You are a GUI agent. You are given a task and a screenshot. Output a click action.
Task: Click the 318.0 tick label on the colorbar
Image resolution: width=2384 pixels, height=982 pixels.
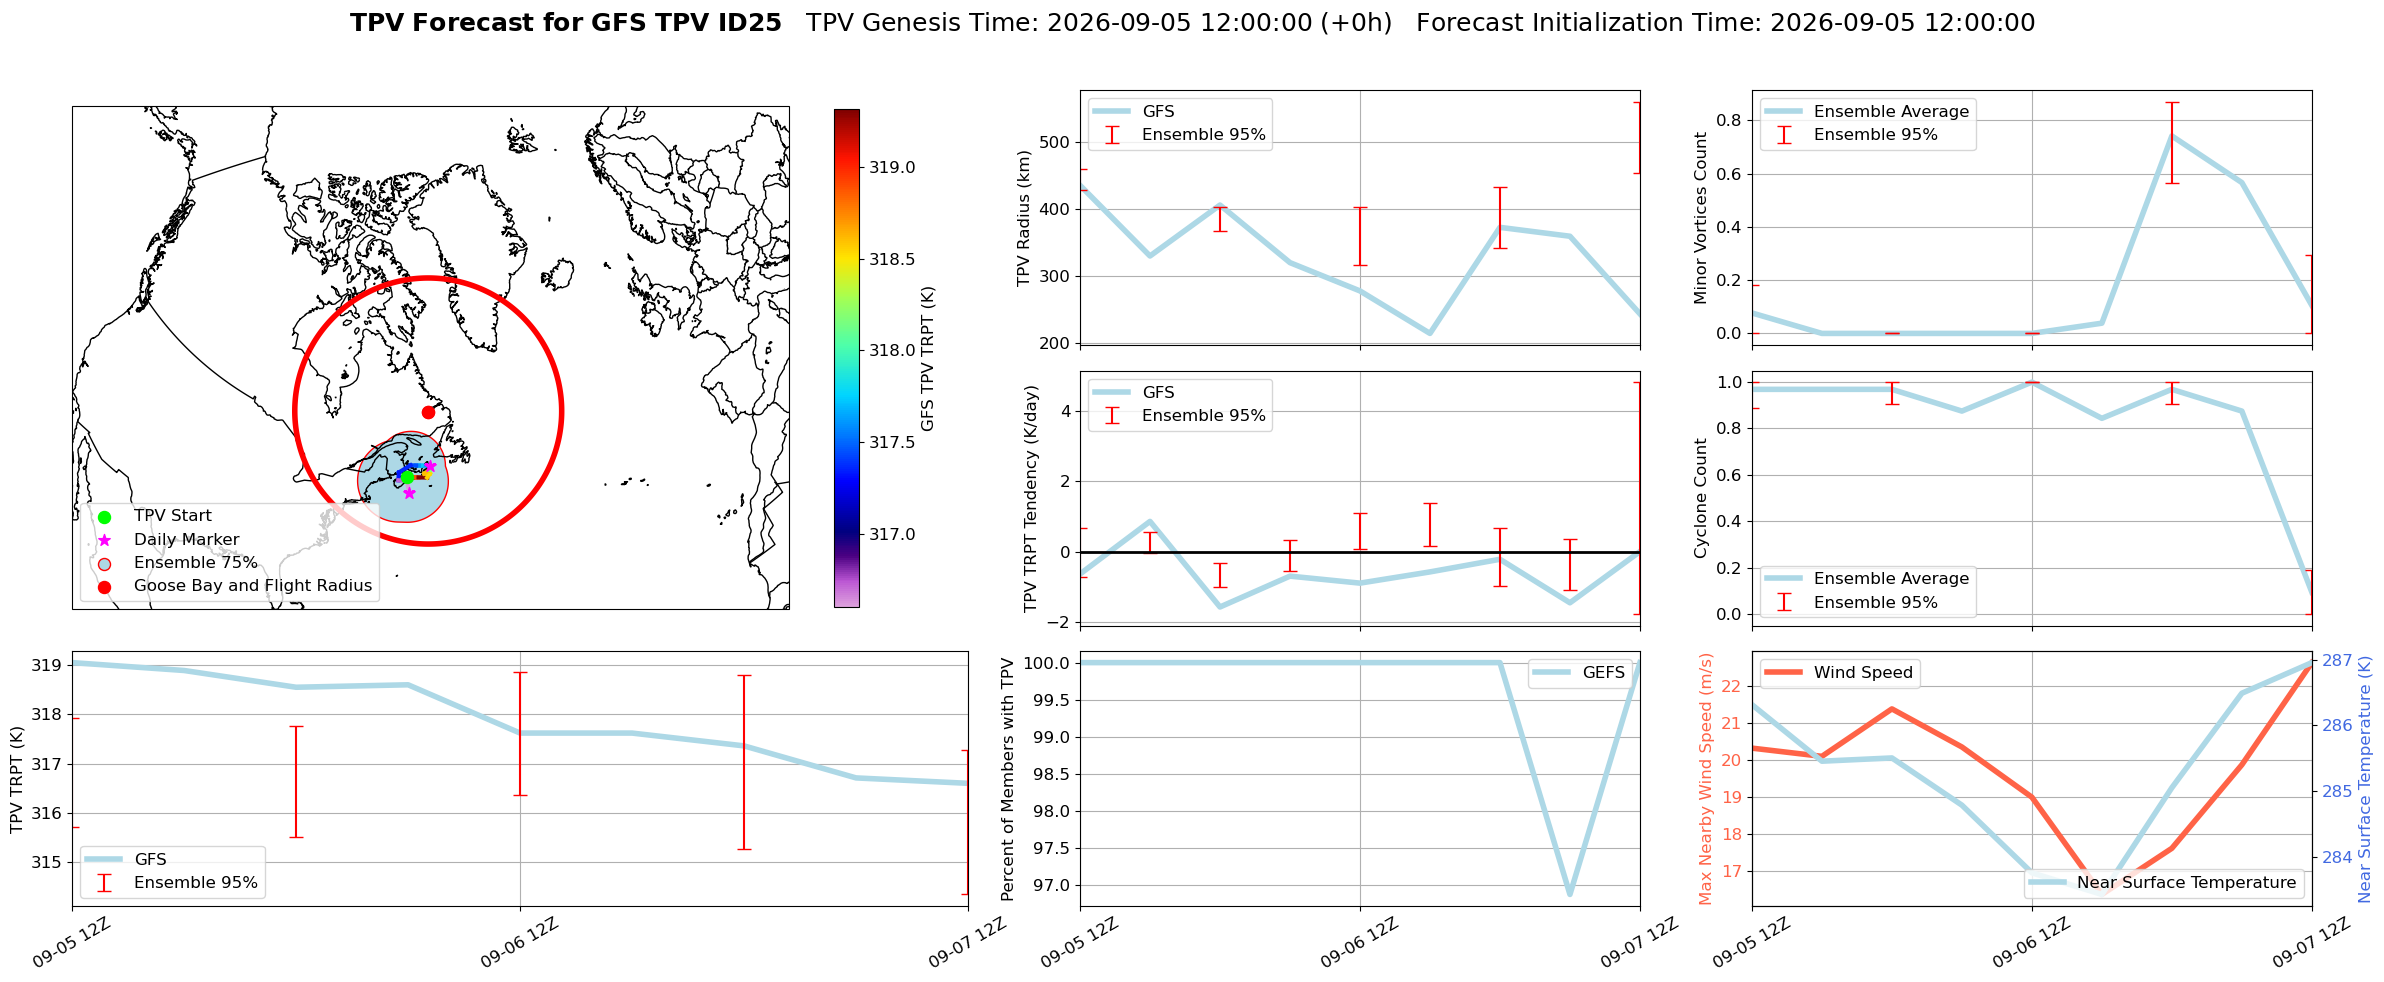click(892, 350)
